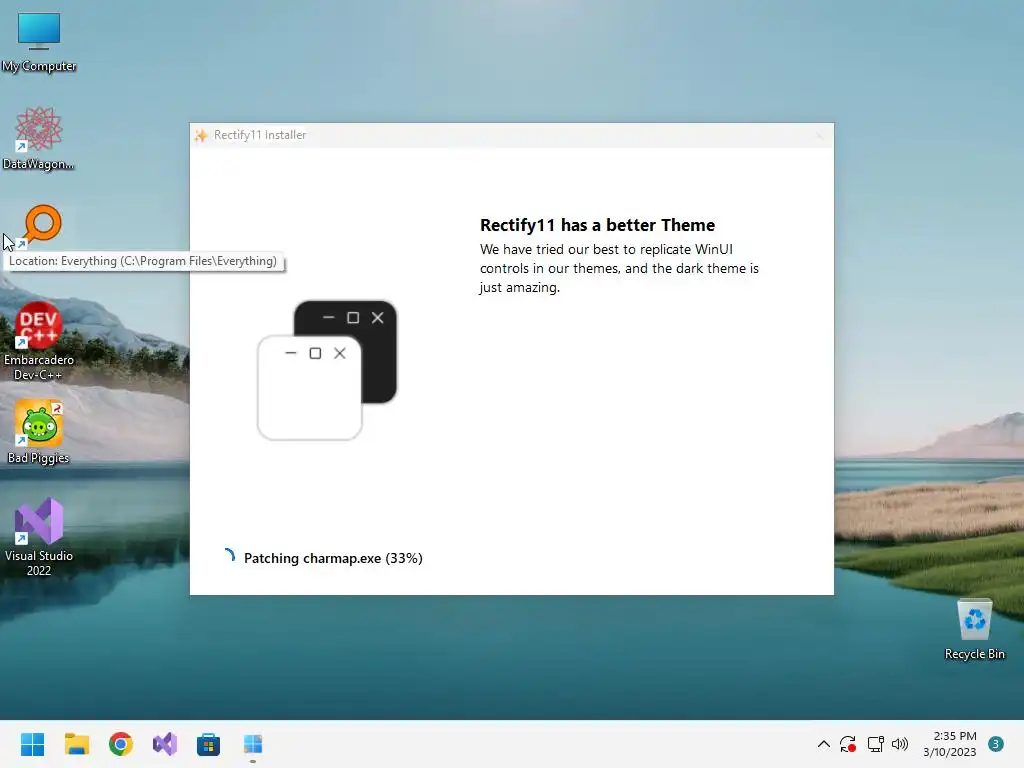Click the 'Rectify11 has a better Theme' heading

[597, 225]
